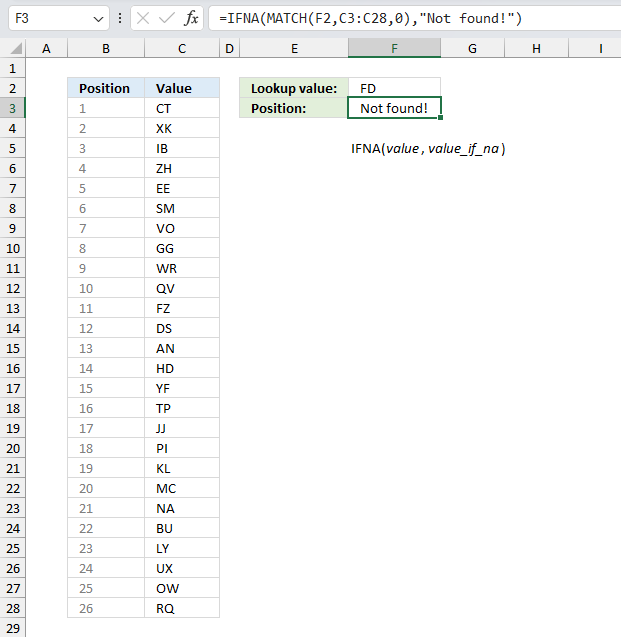Click the Cancel X icon in formula bar
This screenshot has height=637, width=621.
[x=143, y=18]
